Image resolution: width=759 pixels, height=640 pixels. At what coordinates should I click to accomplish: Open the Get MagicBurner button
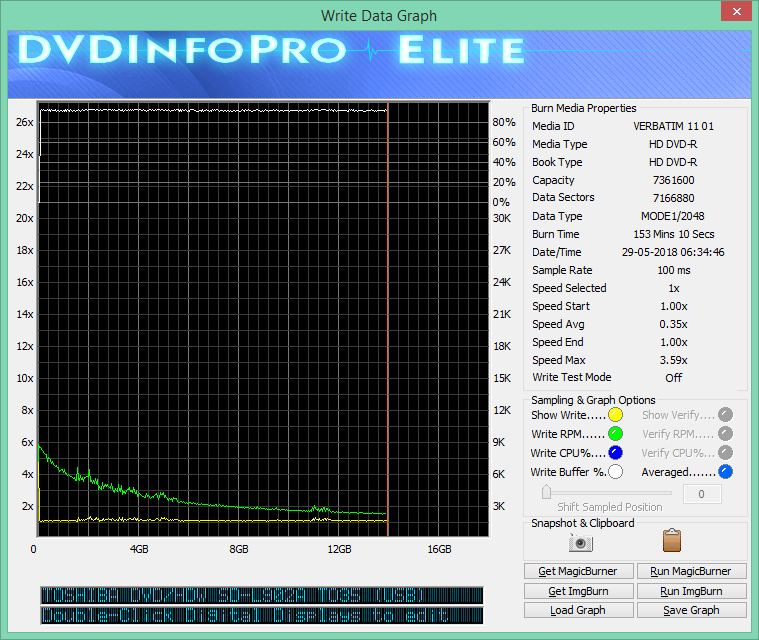[578, 571]
